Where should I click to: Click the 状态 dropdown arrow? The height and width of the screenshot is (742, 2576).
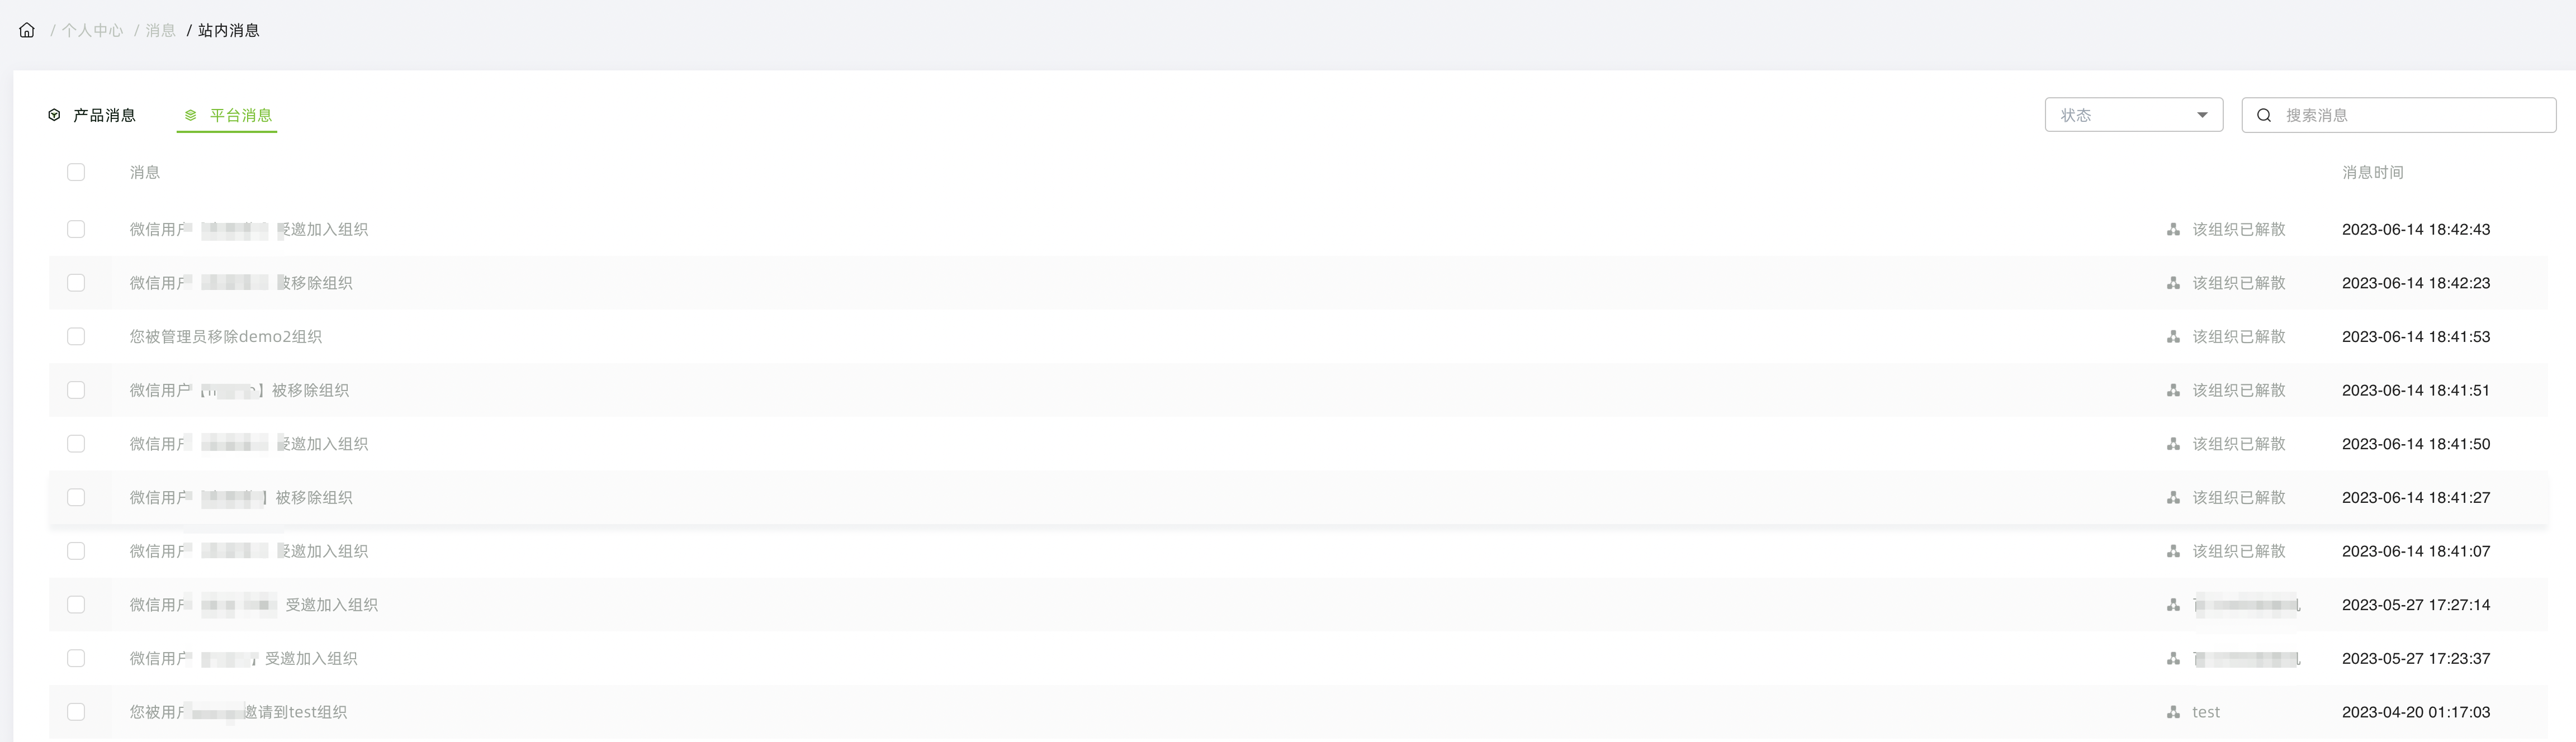[2201, 115]
